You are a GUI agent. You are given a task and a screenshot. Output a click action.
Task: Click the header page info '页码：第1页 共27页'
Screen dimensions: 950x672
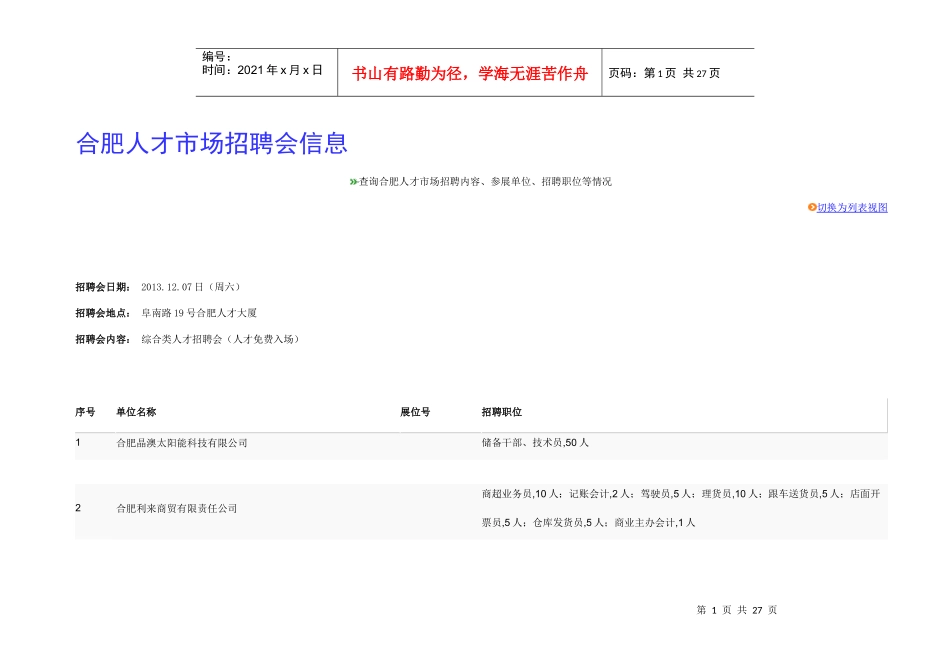(664, 73)
